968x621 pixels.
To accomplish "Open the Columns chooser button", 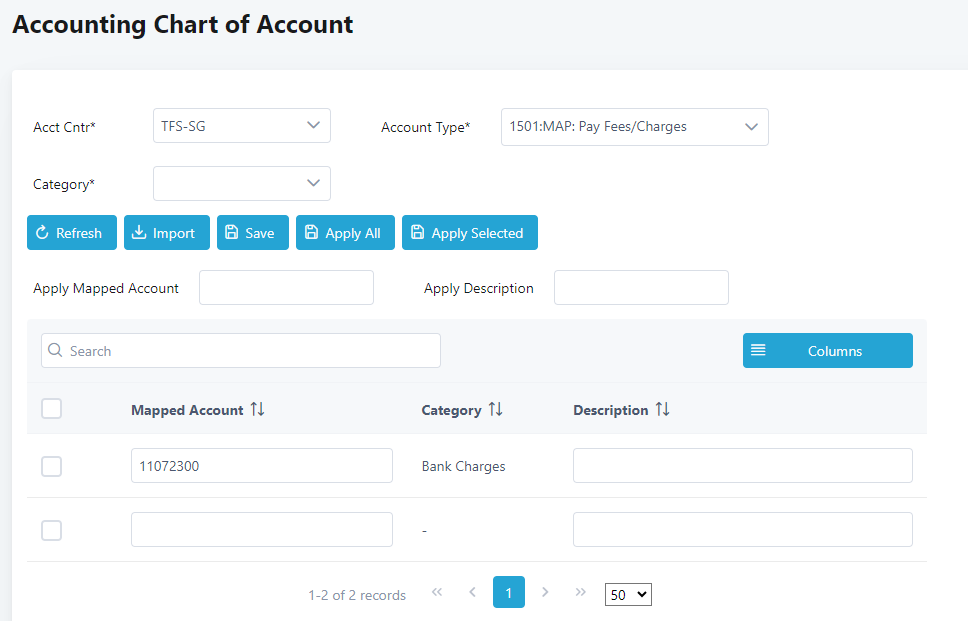I will pyautogui.click(x=827, y=351).
